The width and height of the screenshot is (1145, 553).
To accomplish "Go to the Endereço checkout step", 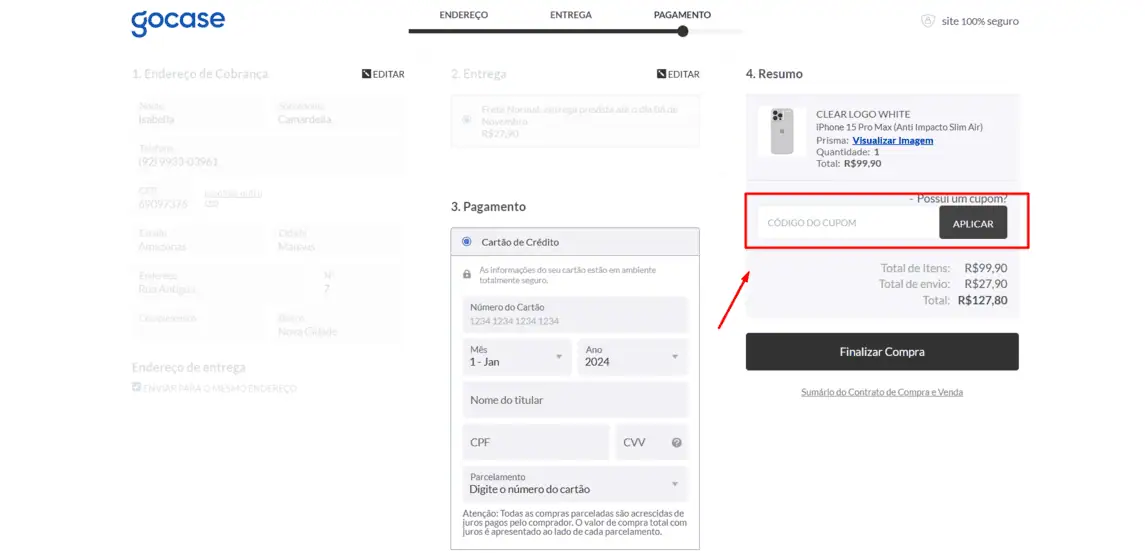I will click(463, 15).
